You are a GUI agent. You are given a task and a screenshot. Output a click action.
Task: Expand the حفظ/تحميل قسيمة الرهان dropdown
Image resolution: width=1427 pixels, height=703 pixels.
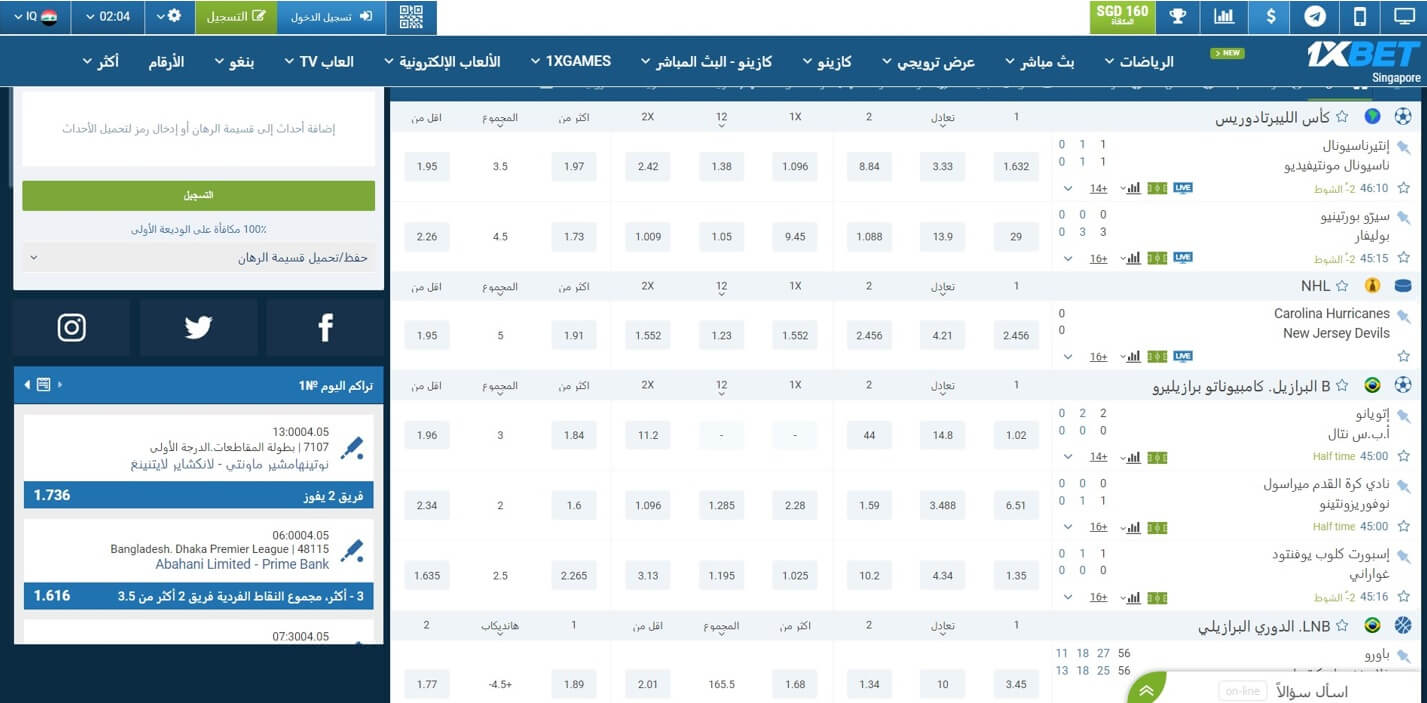199,257
